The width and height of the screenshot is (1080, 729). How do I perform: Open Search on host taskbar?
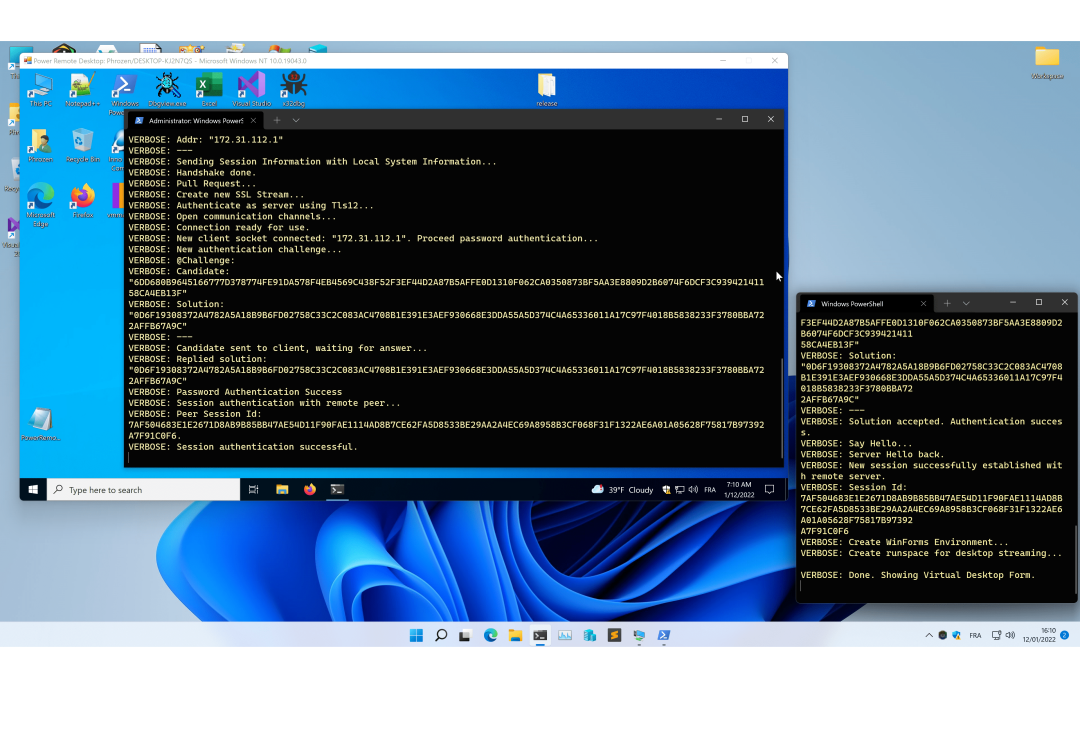(x=441, y=635)
